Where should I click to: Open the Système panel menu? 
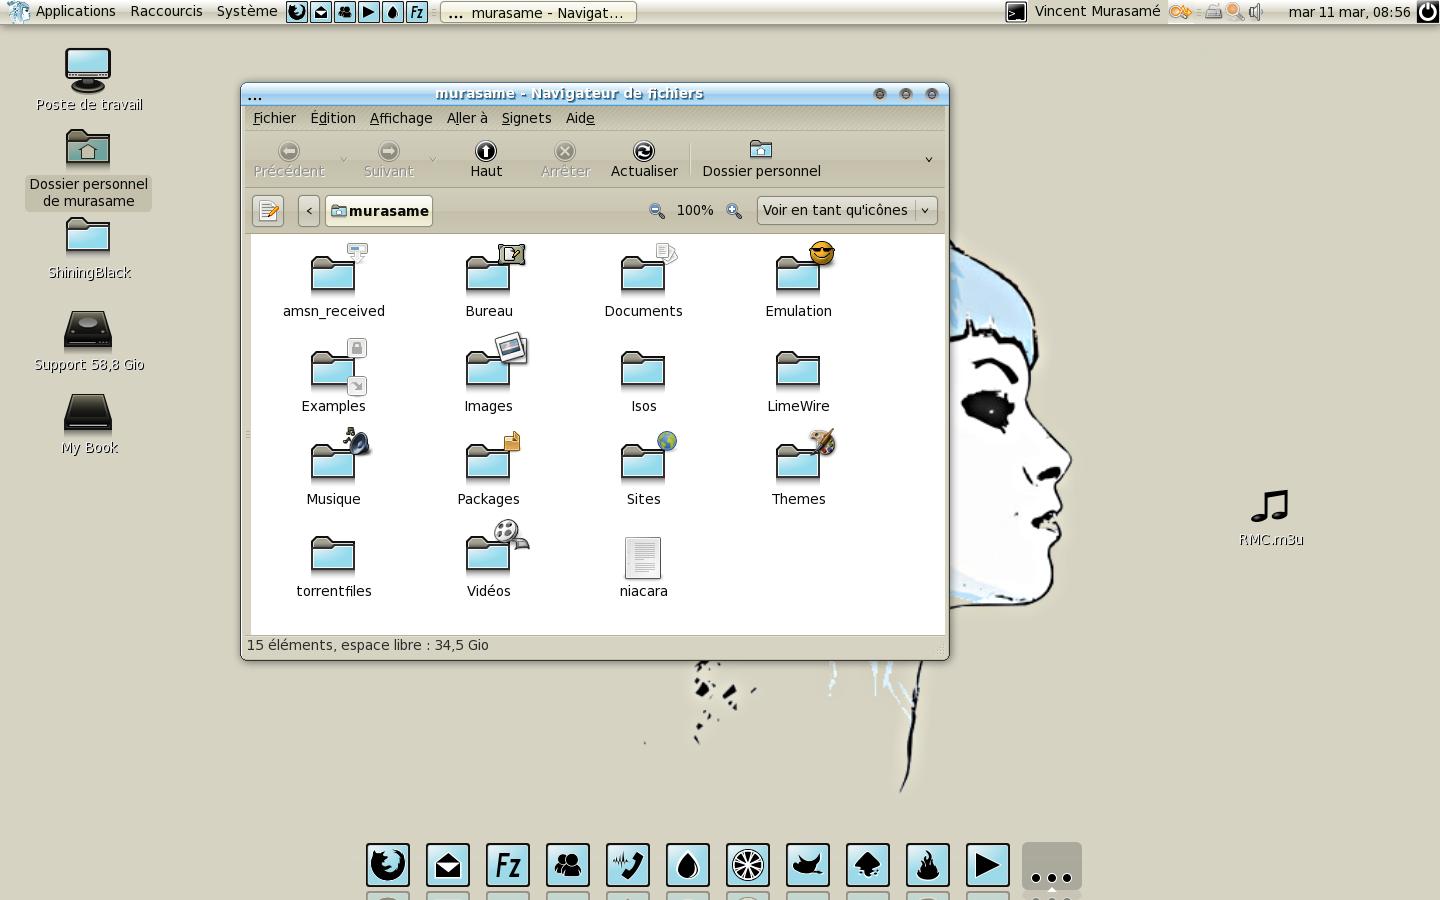(247, 12)
